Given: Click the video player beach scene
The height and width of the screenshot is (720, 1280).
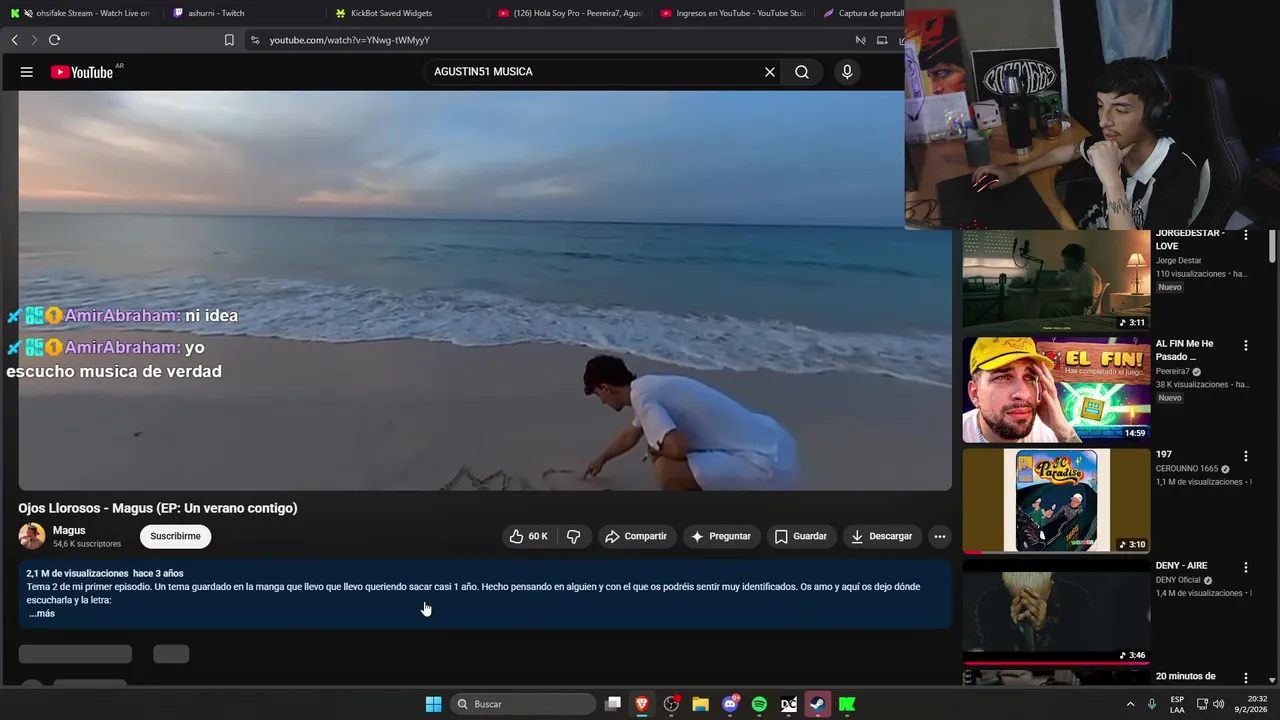Looking at the screenshot, I should [x=485, y=290].
